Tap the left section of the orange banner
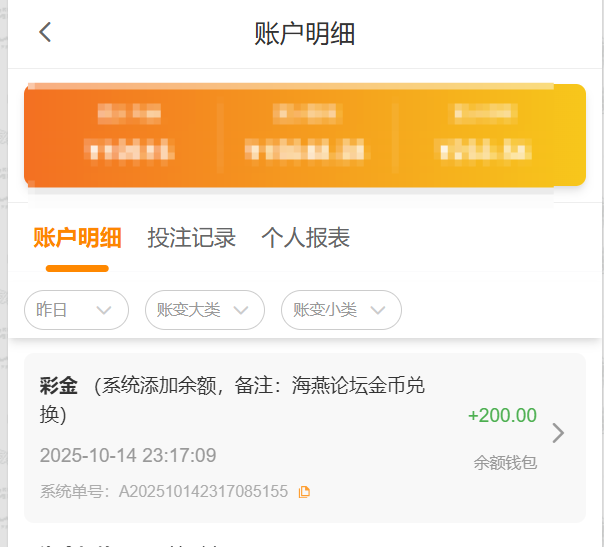 [130, 135]
